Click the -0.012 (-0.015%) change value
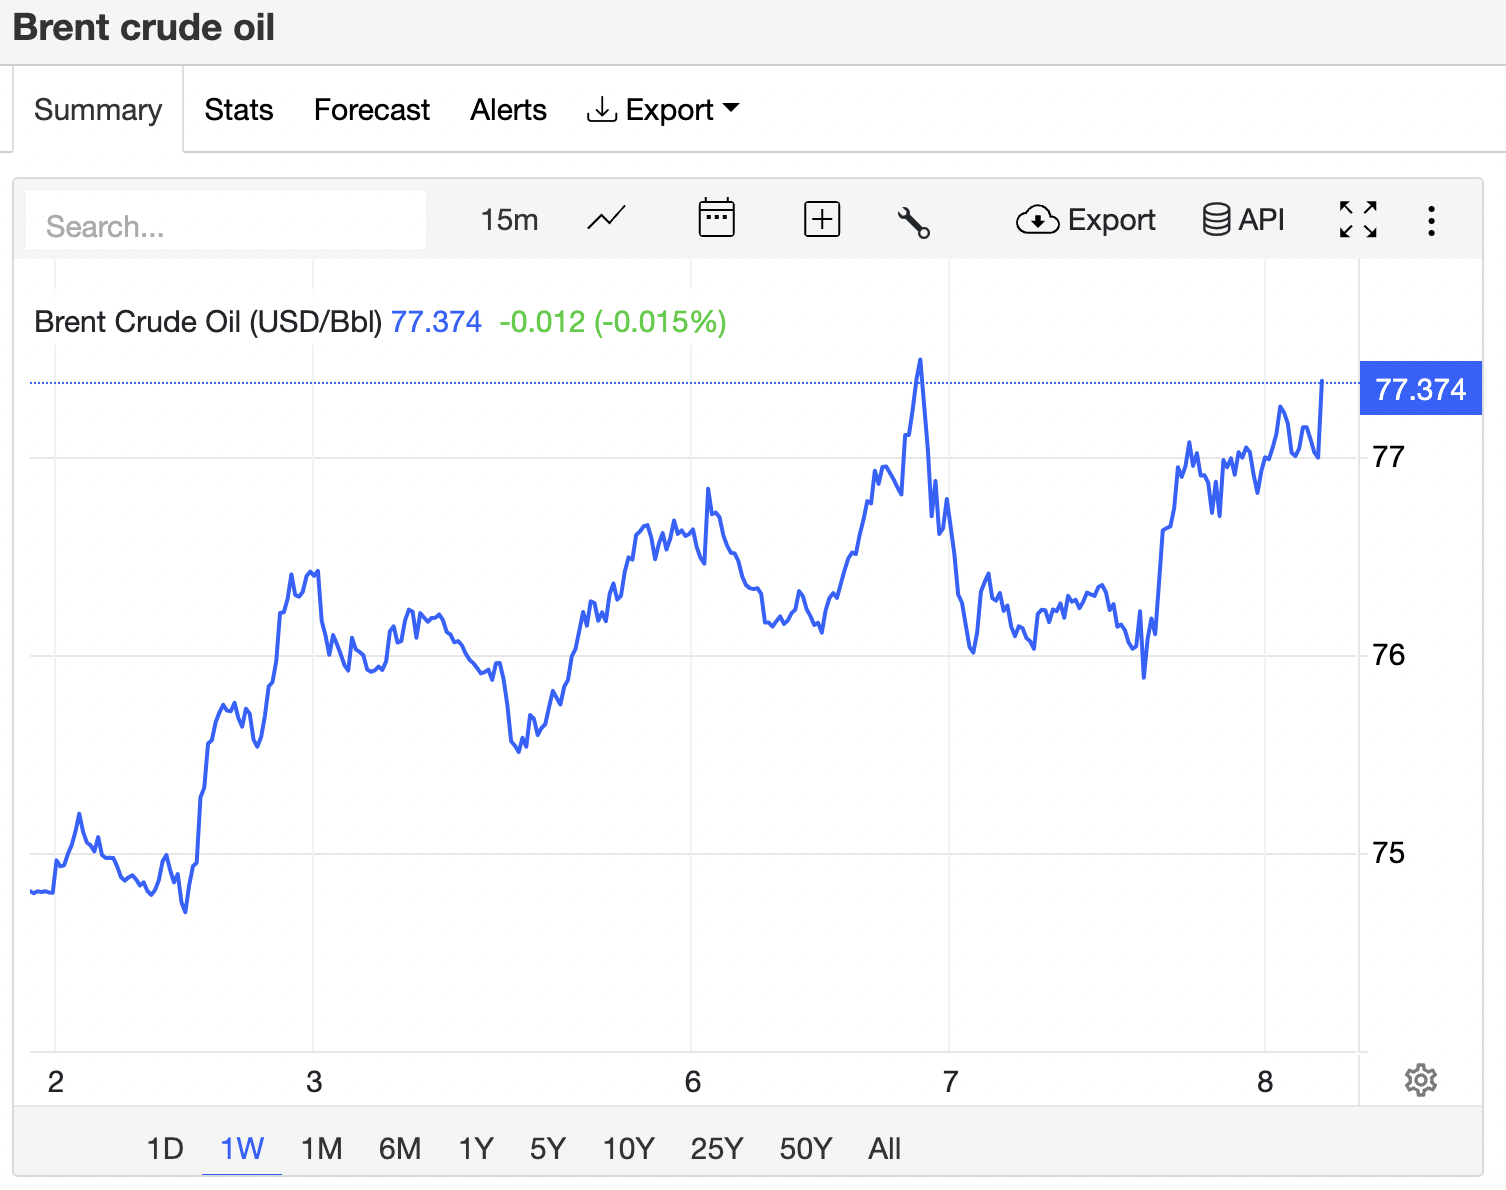 (x=613, y=322)
